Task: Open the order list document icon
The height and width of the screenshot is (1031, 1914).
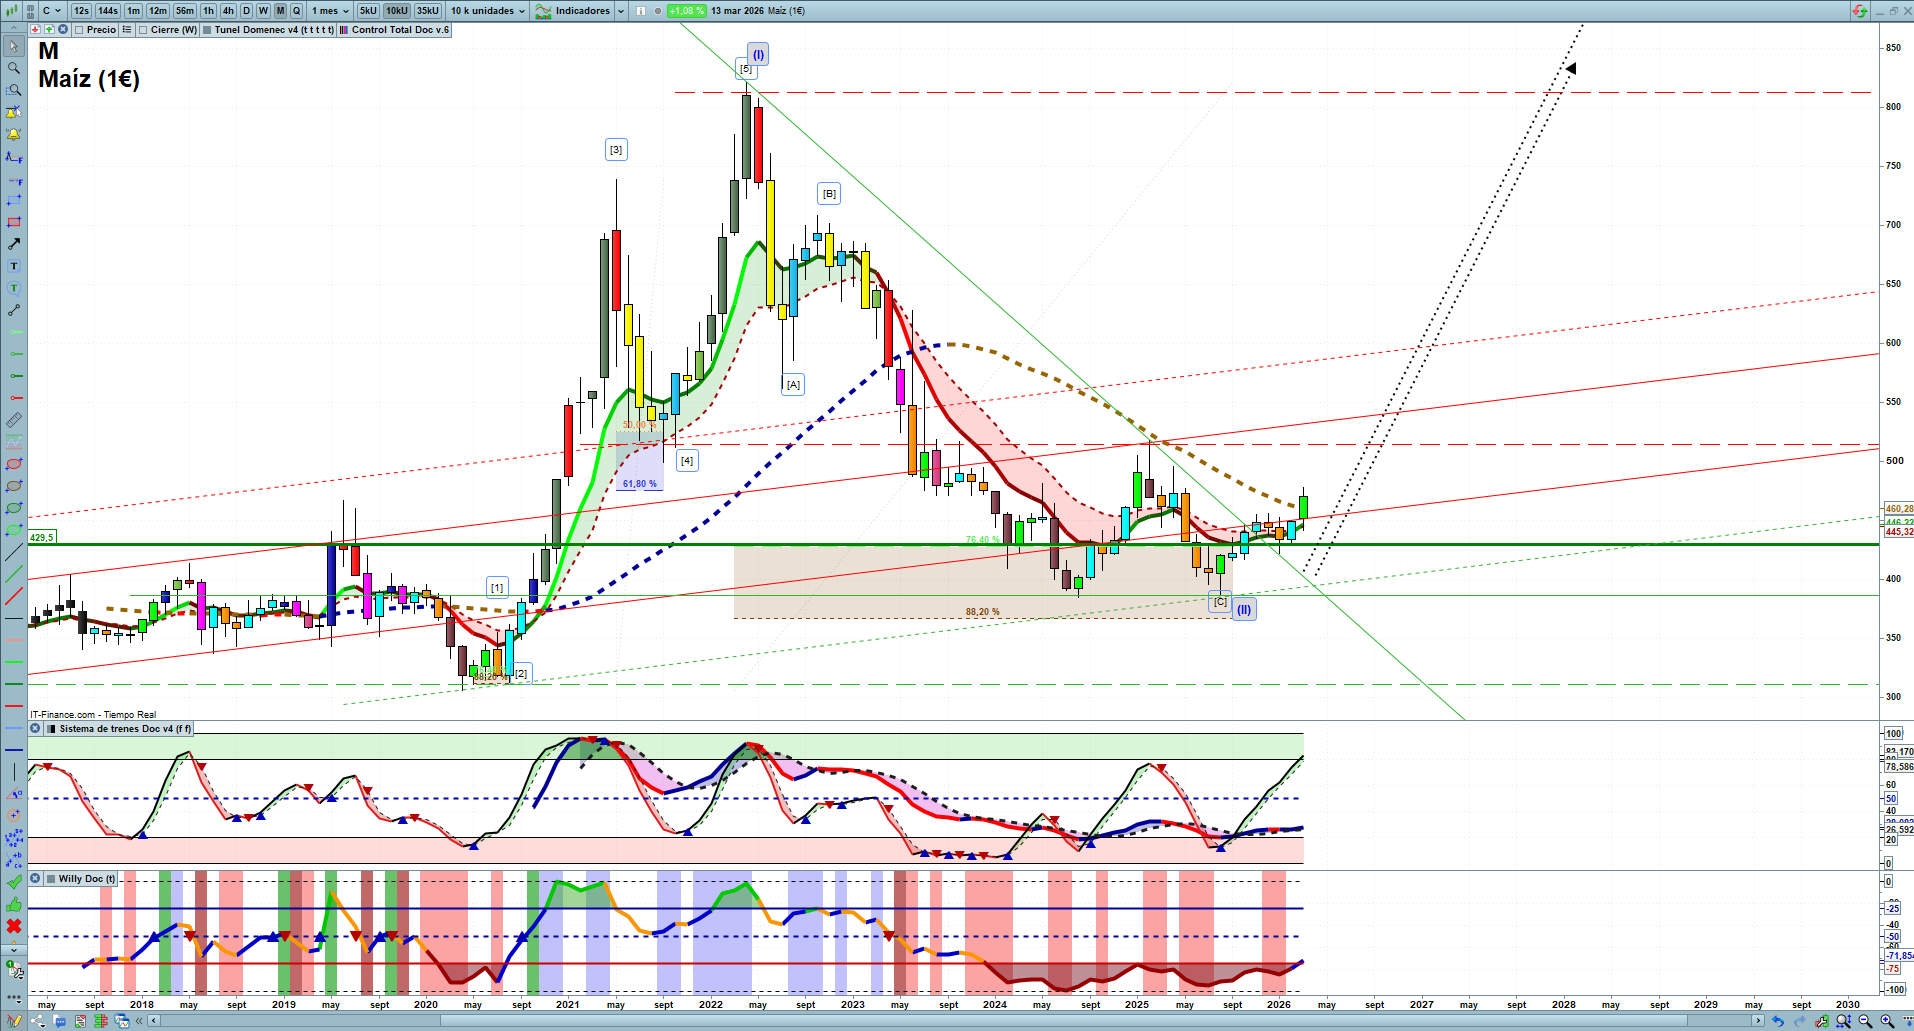Action: tap(80, 1021)
